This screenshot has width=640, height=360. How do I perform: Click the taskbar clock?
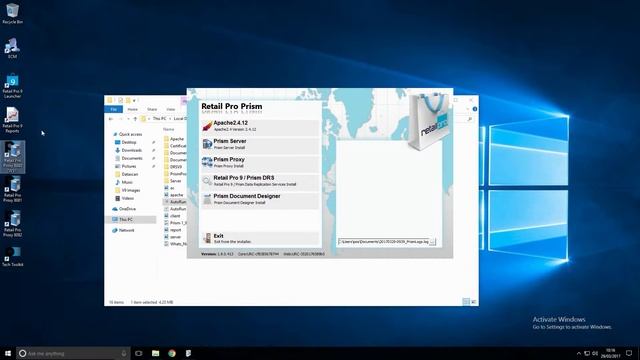tap(611, 353)
